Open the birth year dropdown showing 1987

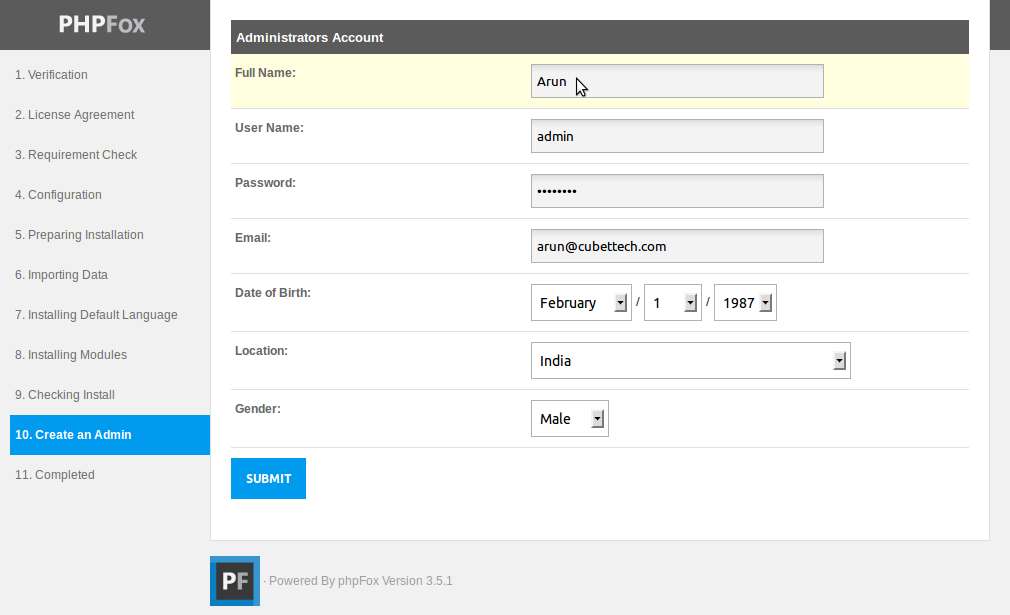coord(745,303)
